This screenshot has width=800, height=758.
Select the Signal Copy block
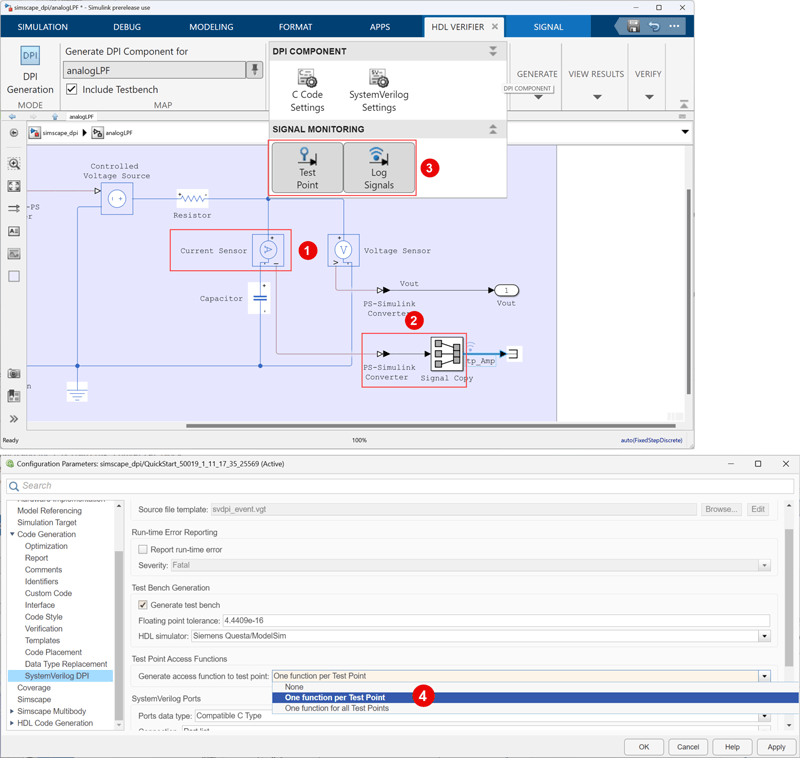tap(447, 353)
